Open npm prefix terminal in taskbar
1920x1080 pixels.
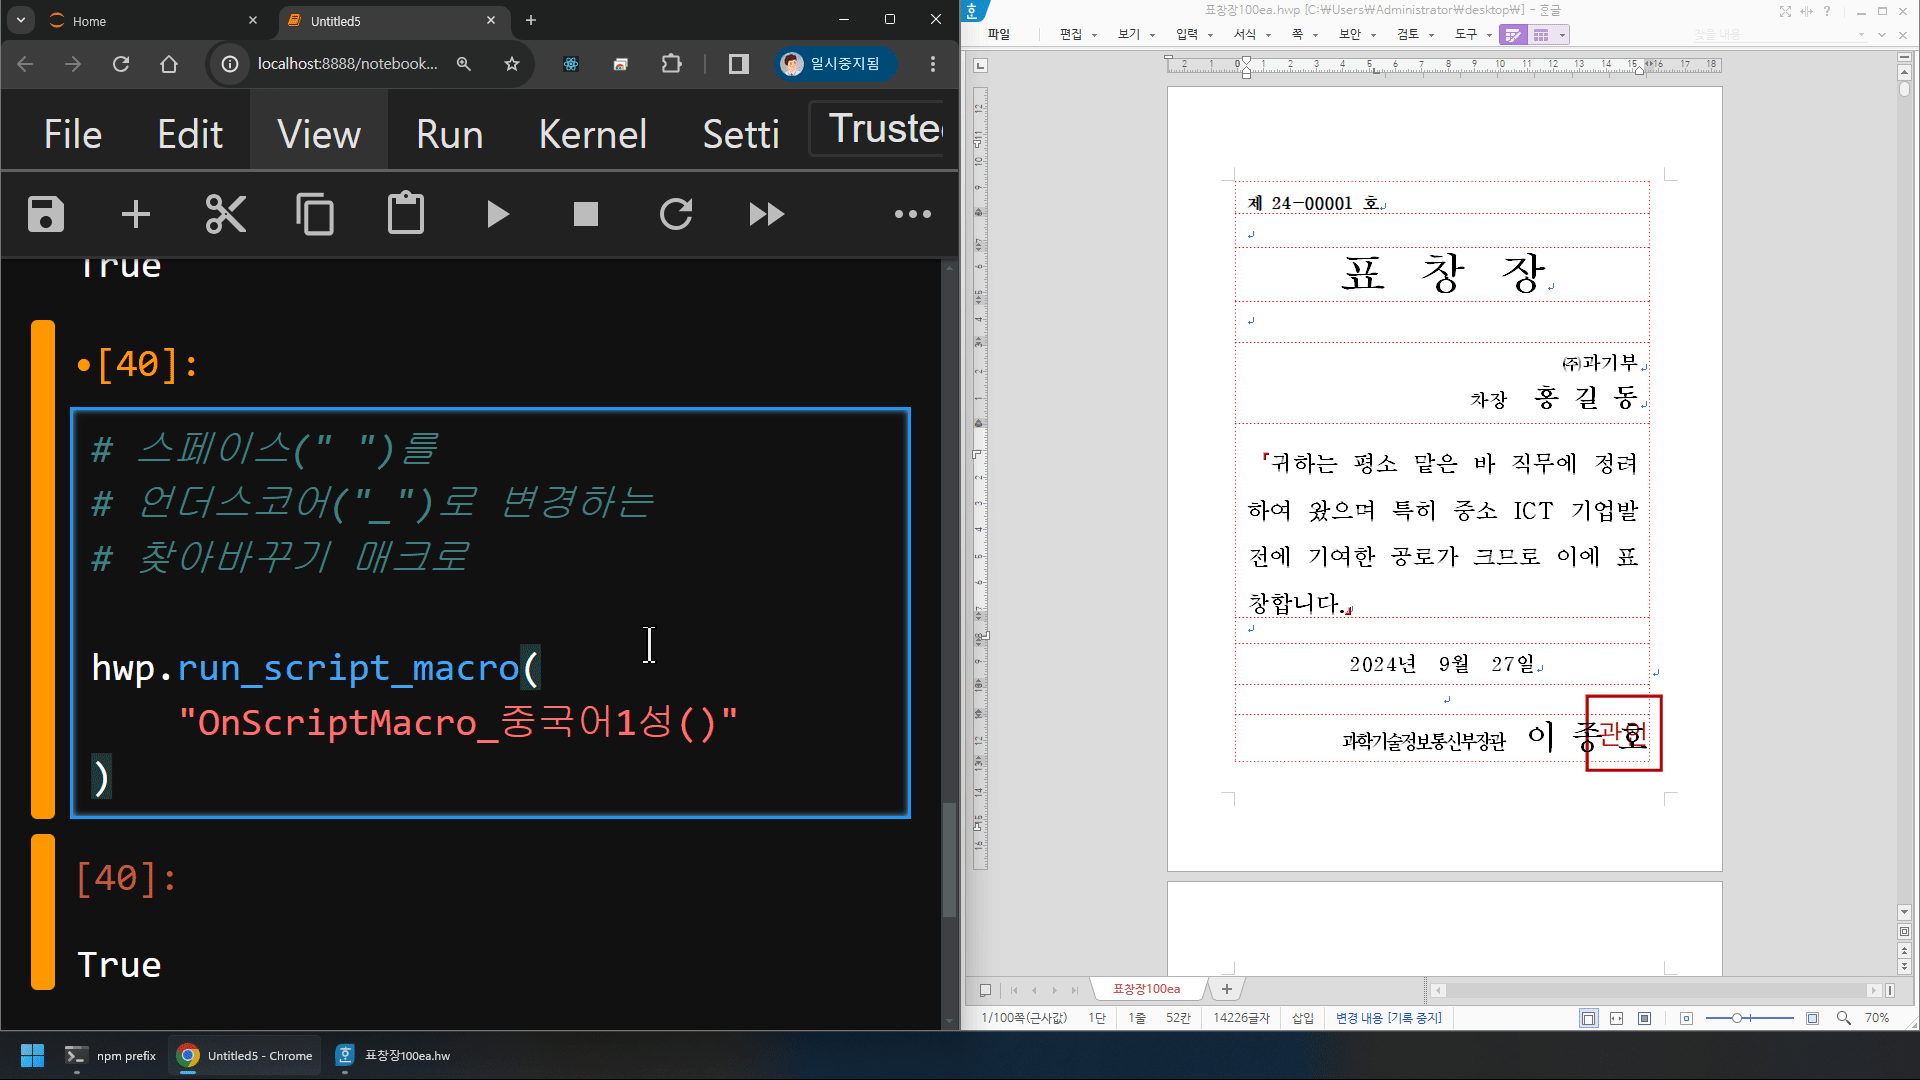[111, 1056]
